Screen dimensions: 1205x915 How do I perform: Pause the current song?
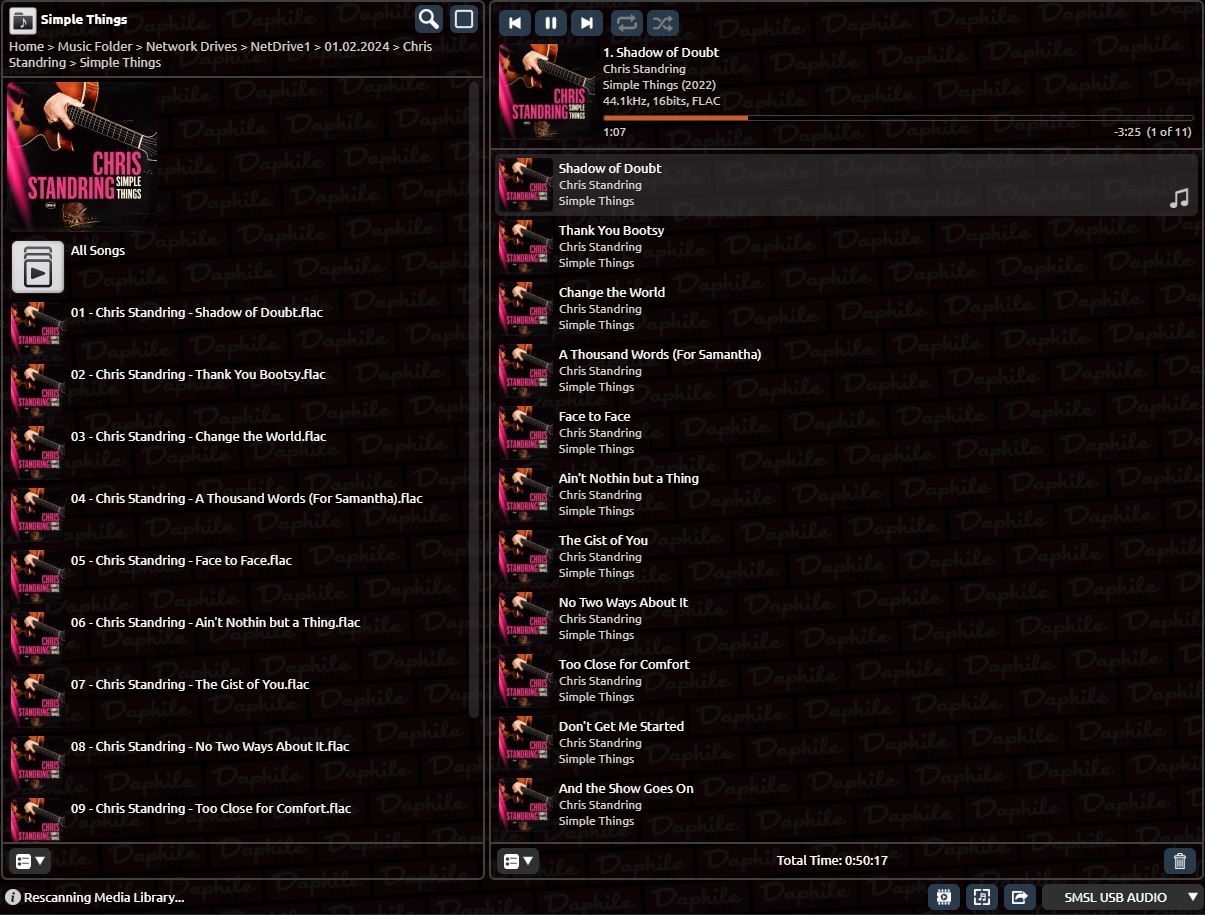tap(551, 23)
